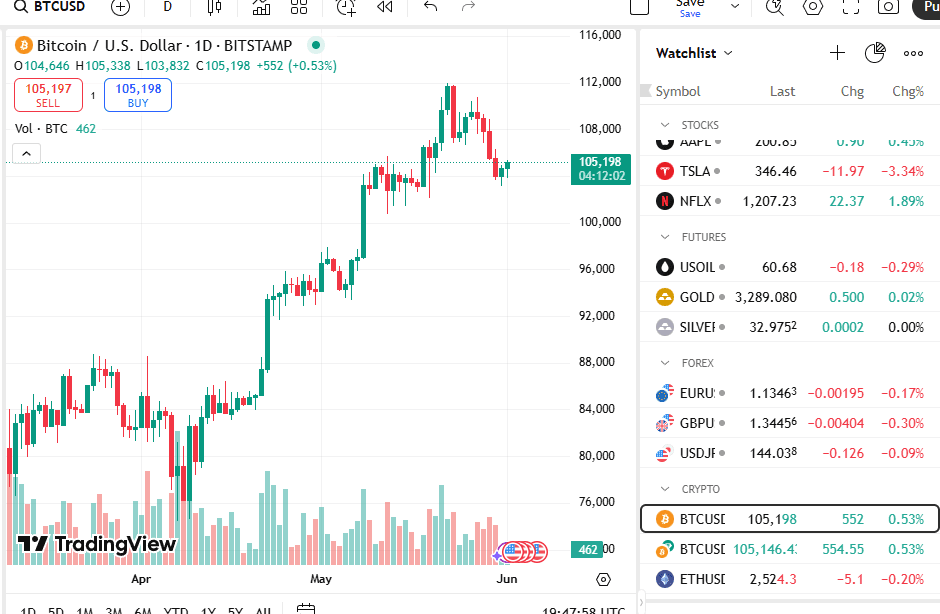
Task: Open watchlist sector allocation pie icon
Action: click(875, 52)
